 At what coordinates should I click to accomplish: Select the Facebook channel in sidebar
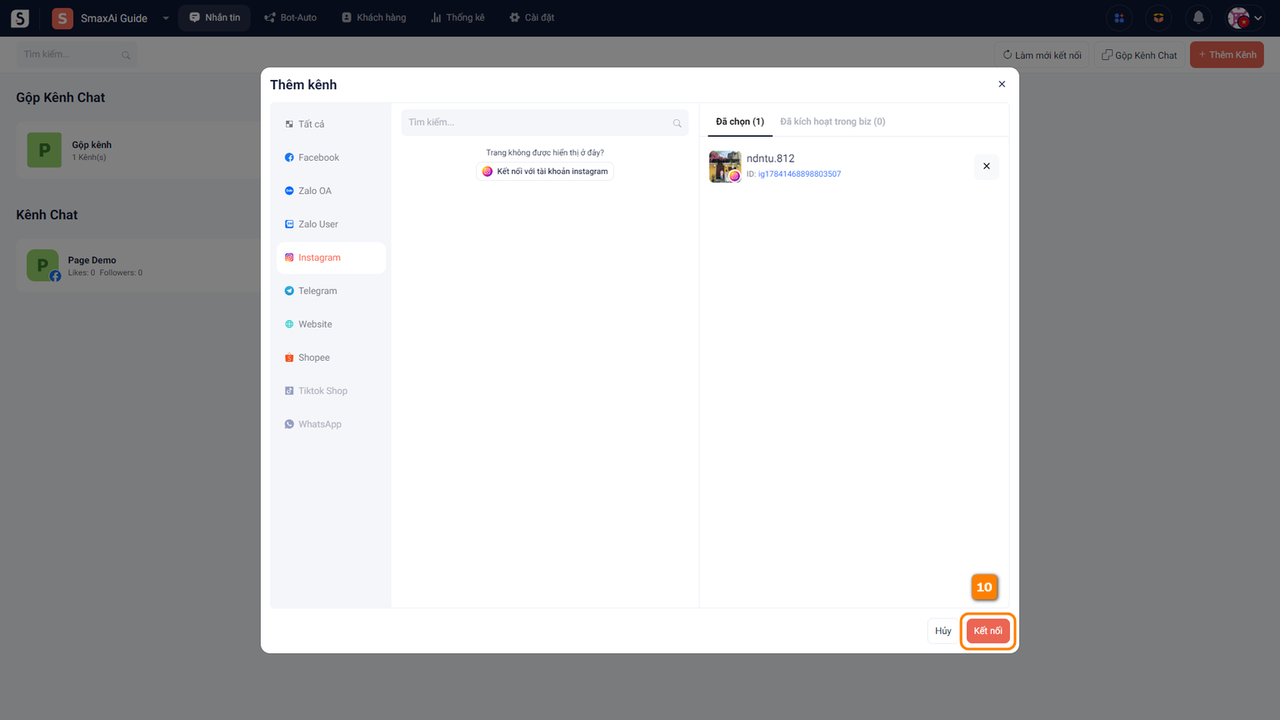coord(318,158)
